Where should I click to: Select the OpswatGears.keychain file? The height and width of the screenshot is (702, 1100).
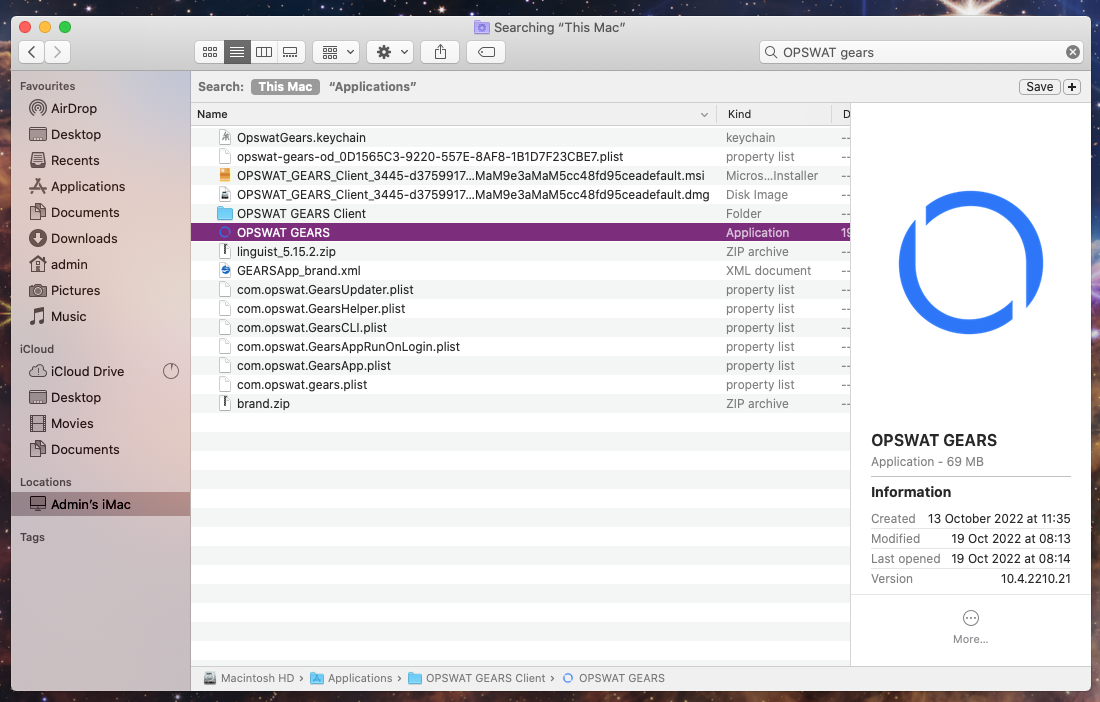(521, 137)
